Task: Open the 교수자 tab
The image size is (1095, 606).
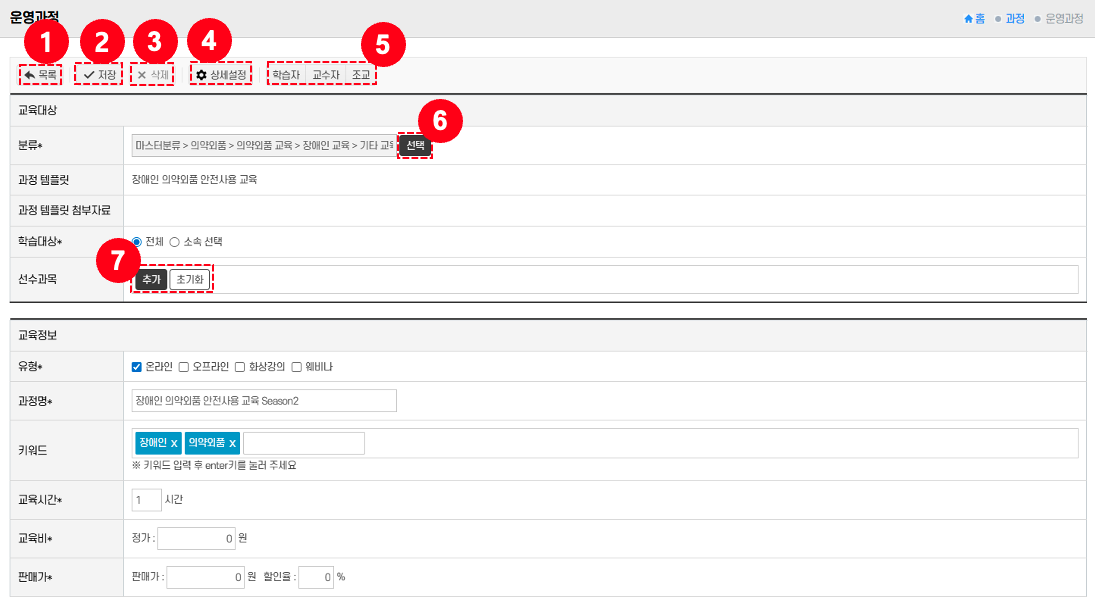Action: (x=325, y=75)
